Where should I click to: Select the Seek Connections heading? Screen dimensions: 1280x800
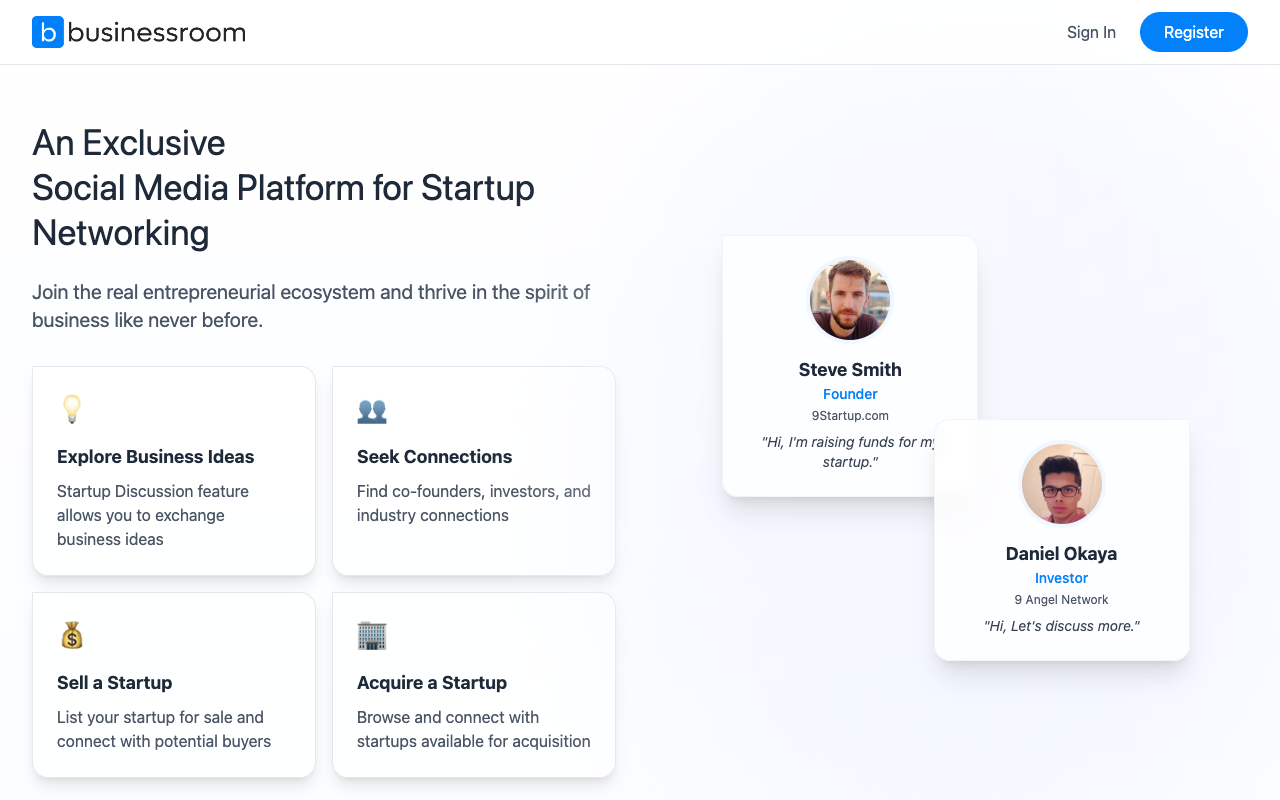tap(434, 457)
